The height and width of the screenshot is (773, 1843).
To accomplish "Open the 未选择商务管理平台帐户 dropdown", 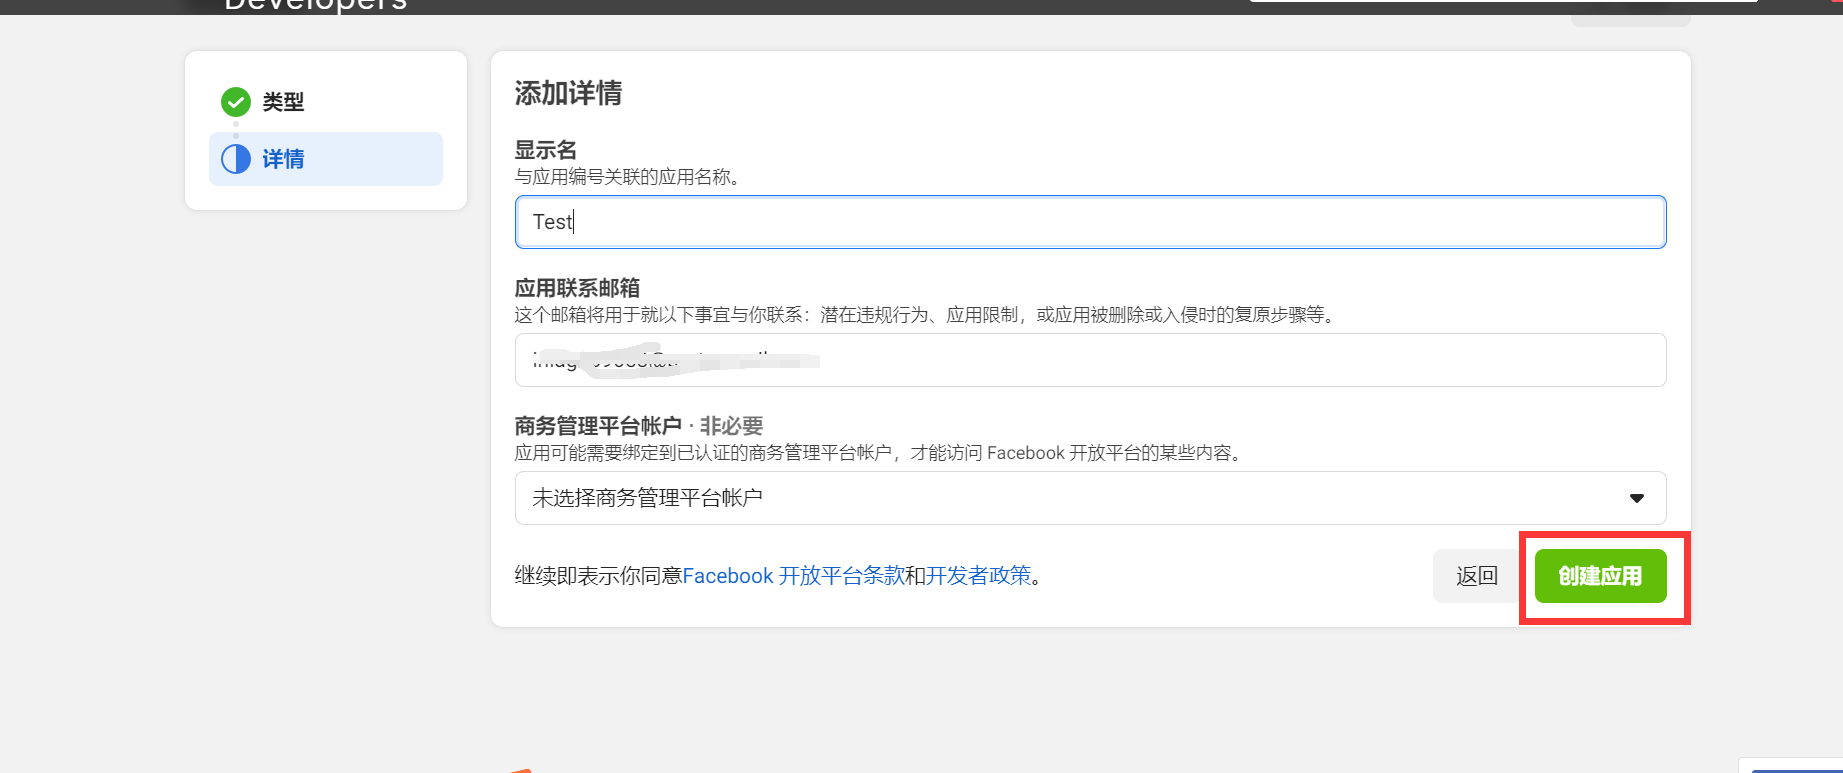I will pyautogui.click(x=1090, y=498).
